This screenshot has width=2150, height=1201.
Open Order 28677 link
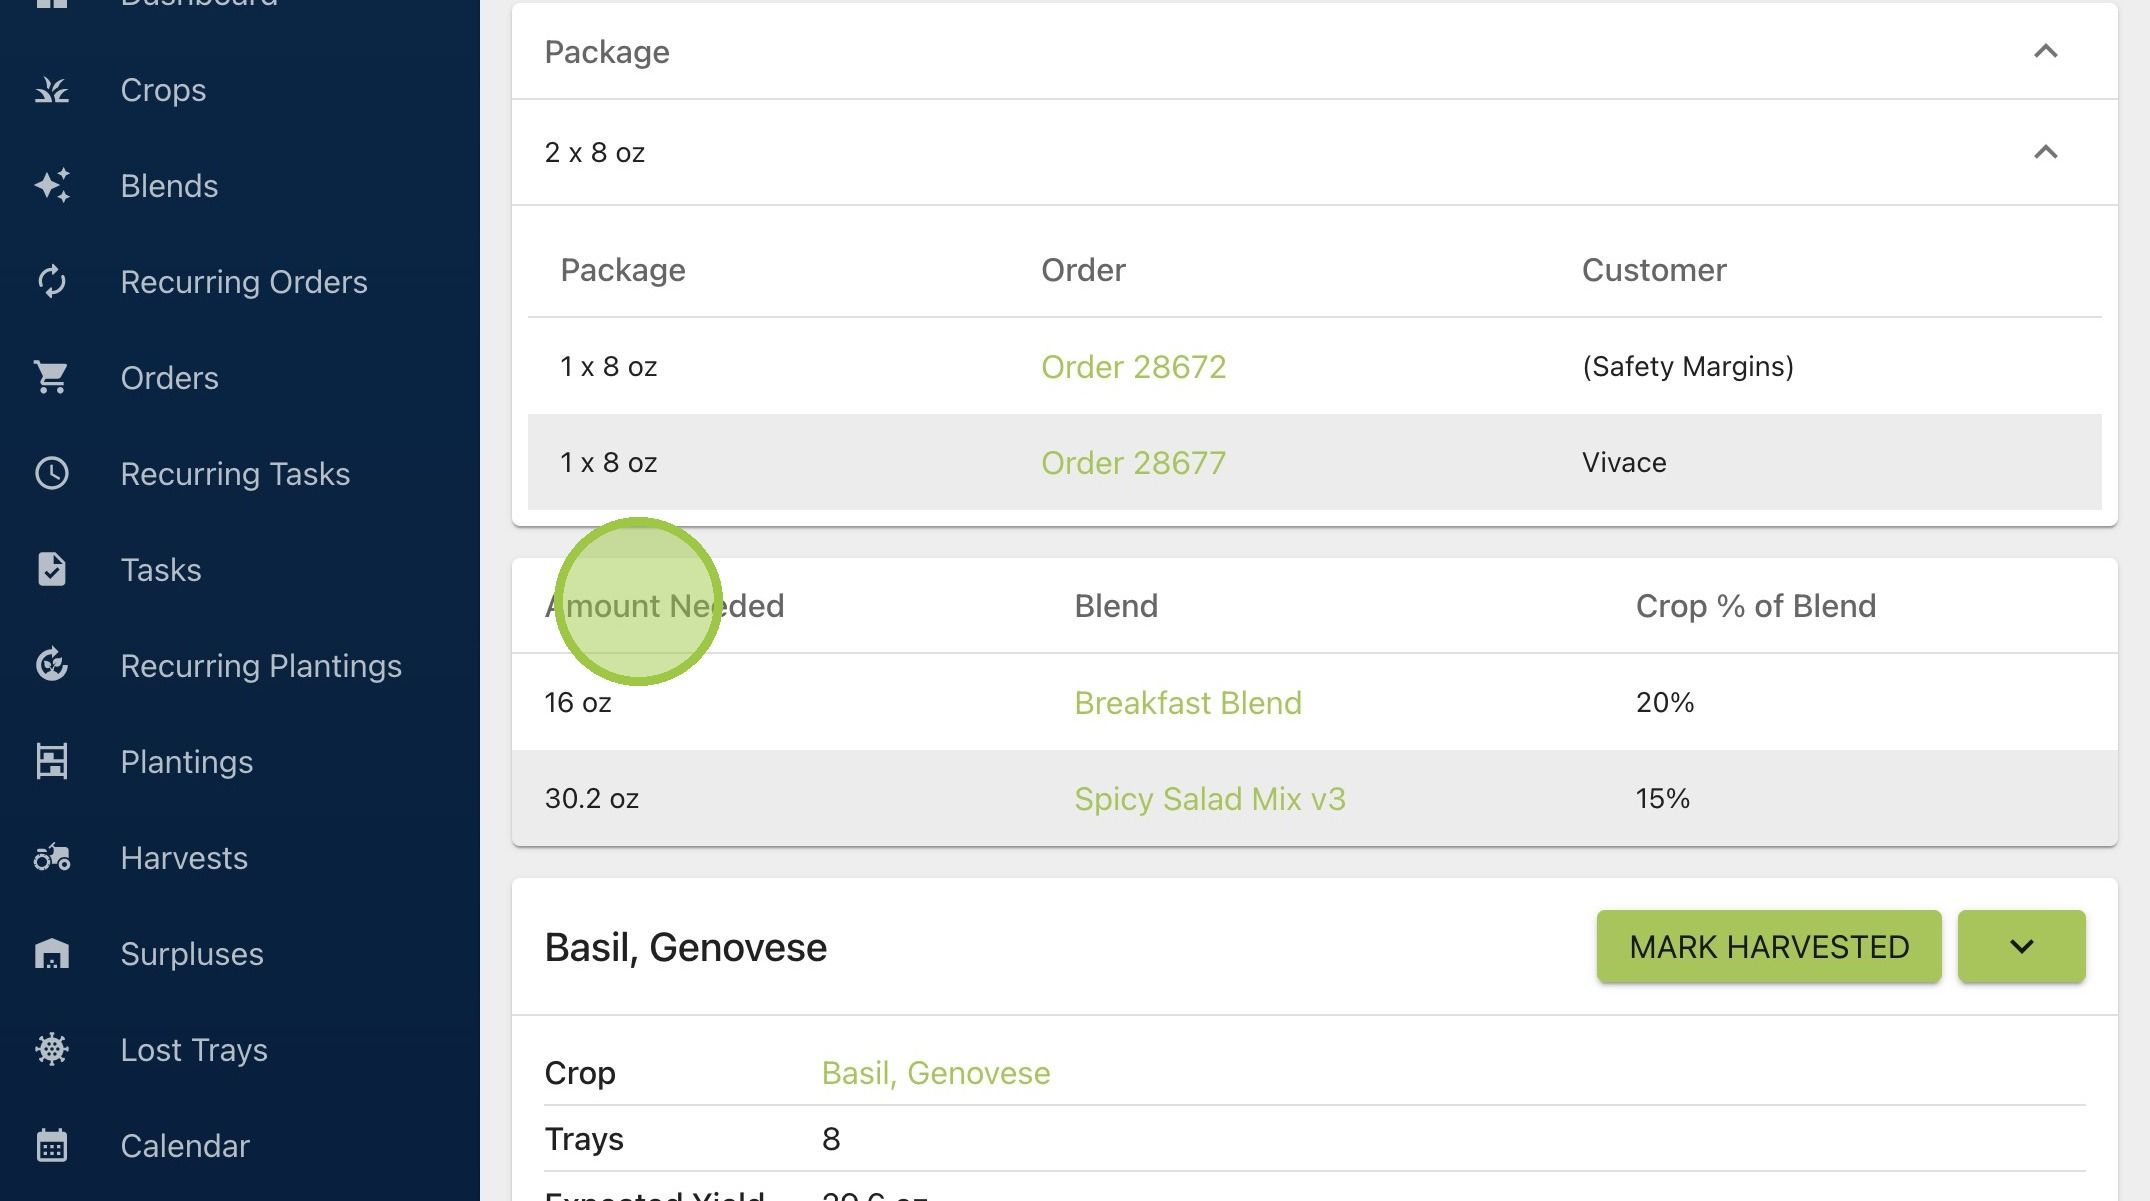[1133, 463]
